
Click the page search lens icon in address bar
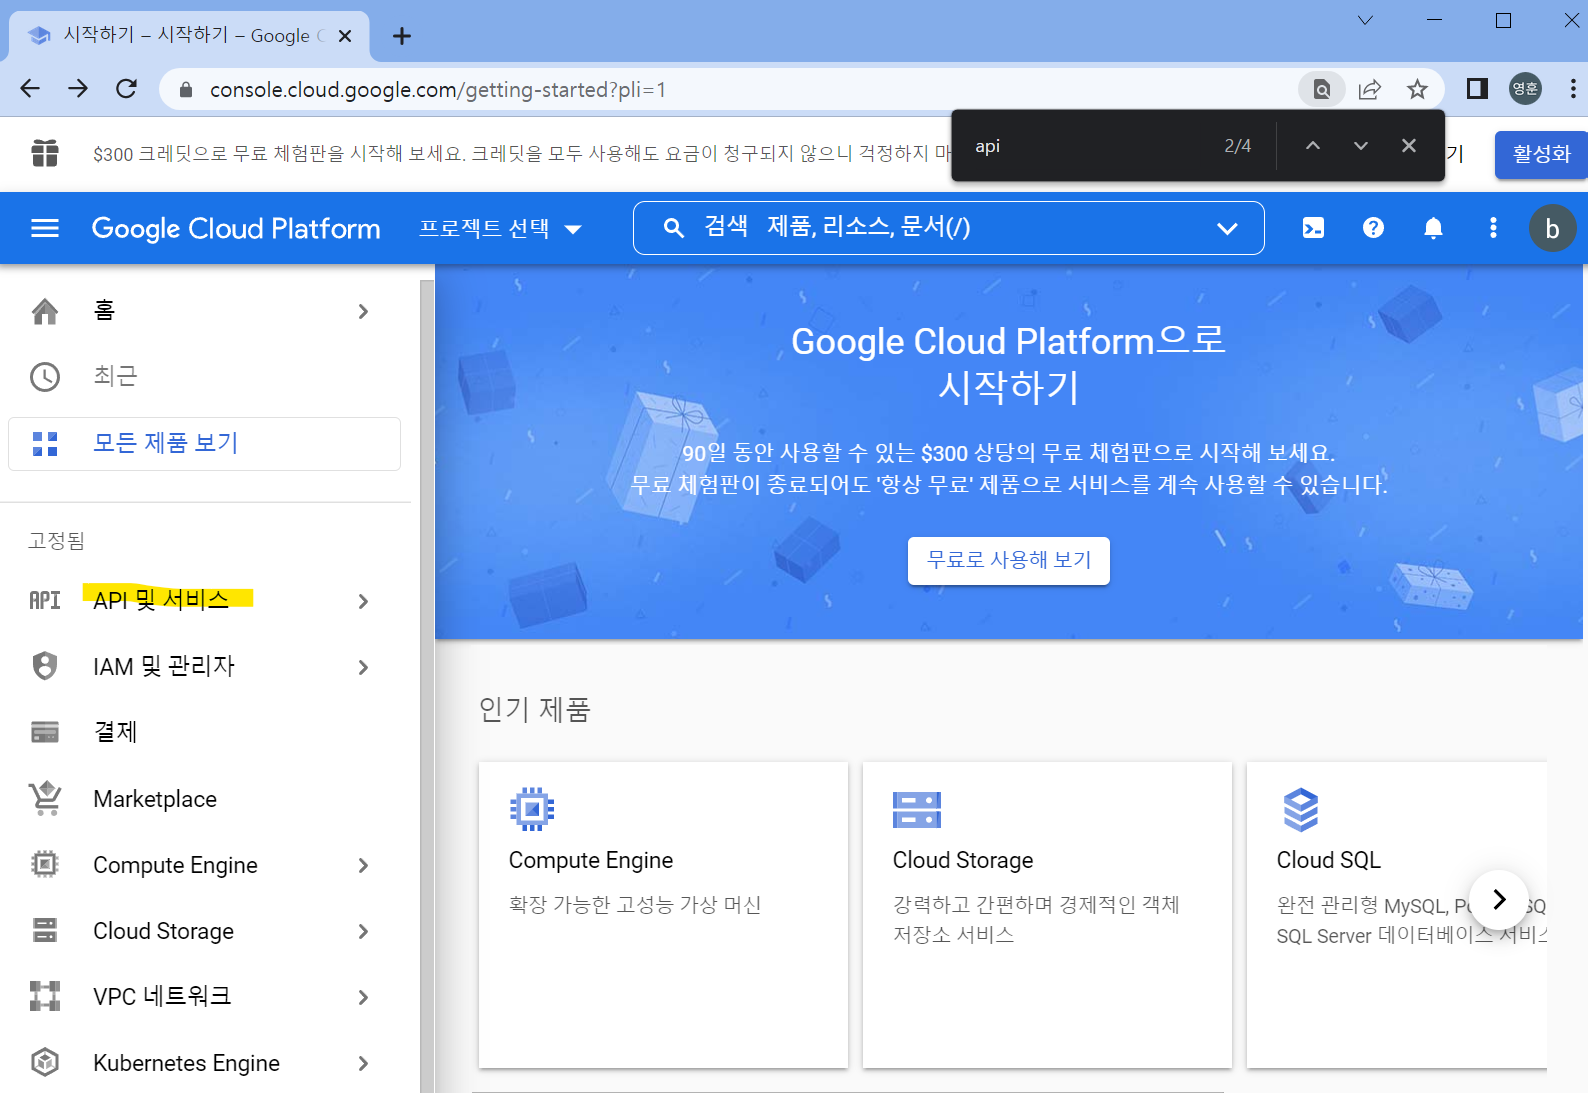click(1322, 89)
